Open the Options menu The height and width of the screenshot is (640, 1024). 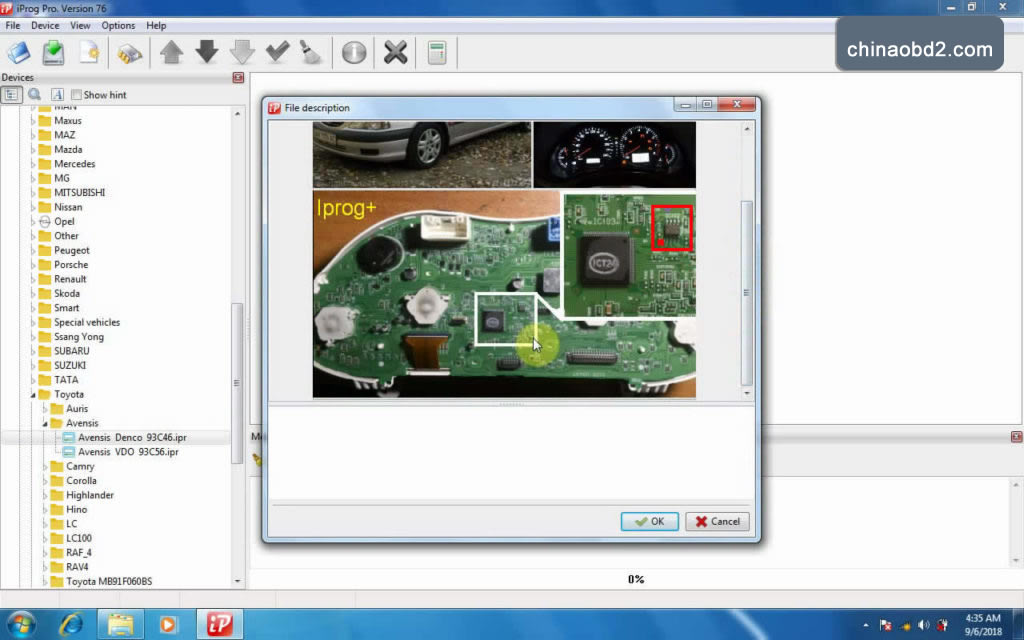pos(118,25)
